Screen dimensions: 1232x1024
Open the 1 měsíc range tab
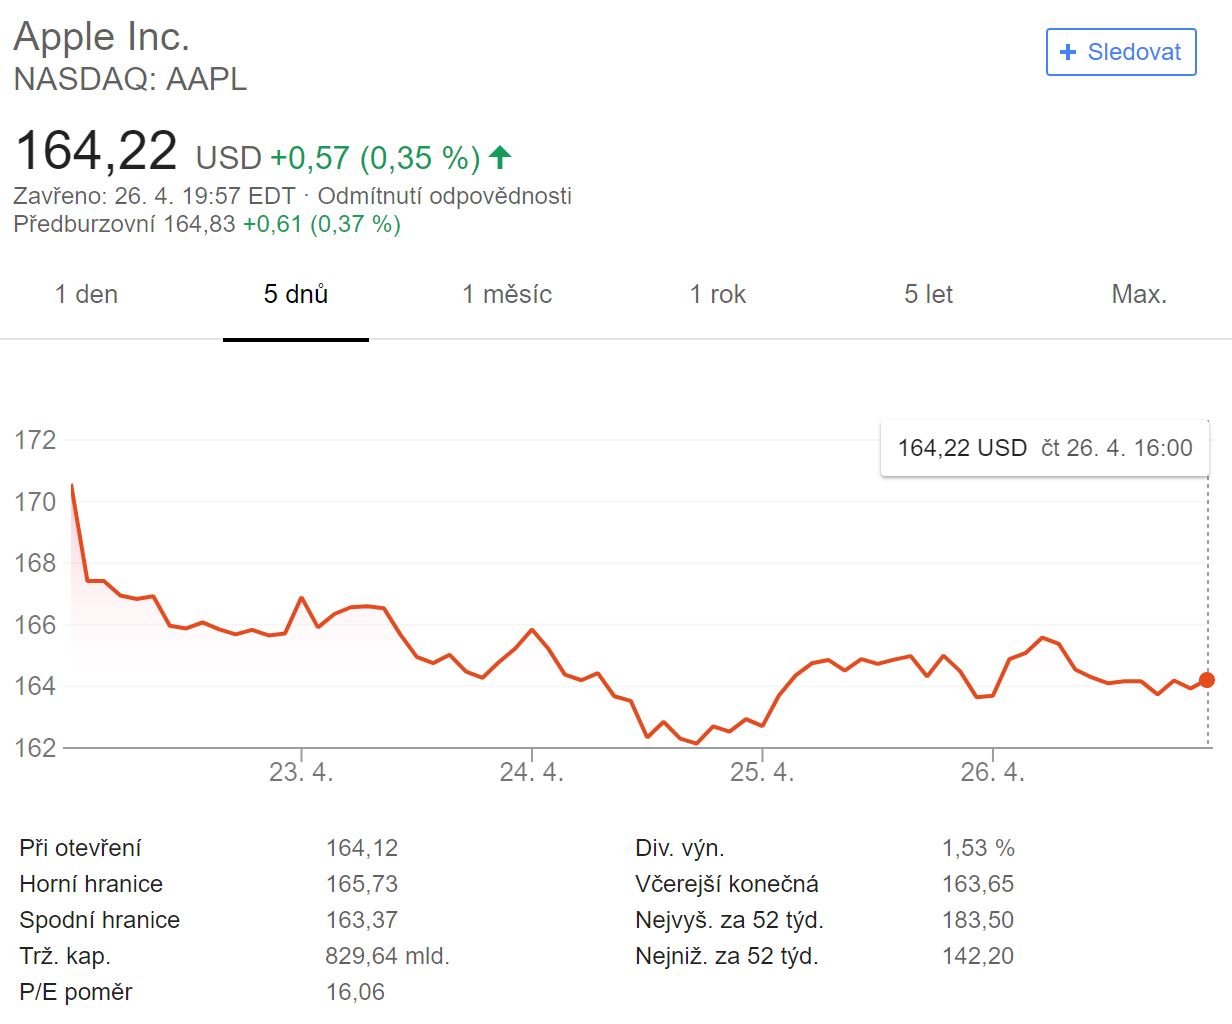tap(507, 294)
